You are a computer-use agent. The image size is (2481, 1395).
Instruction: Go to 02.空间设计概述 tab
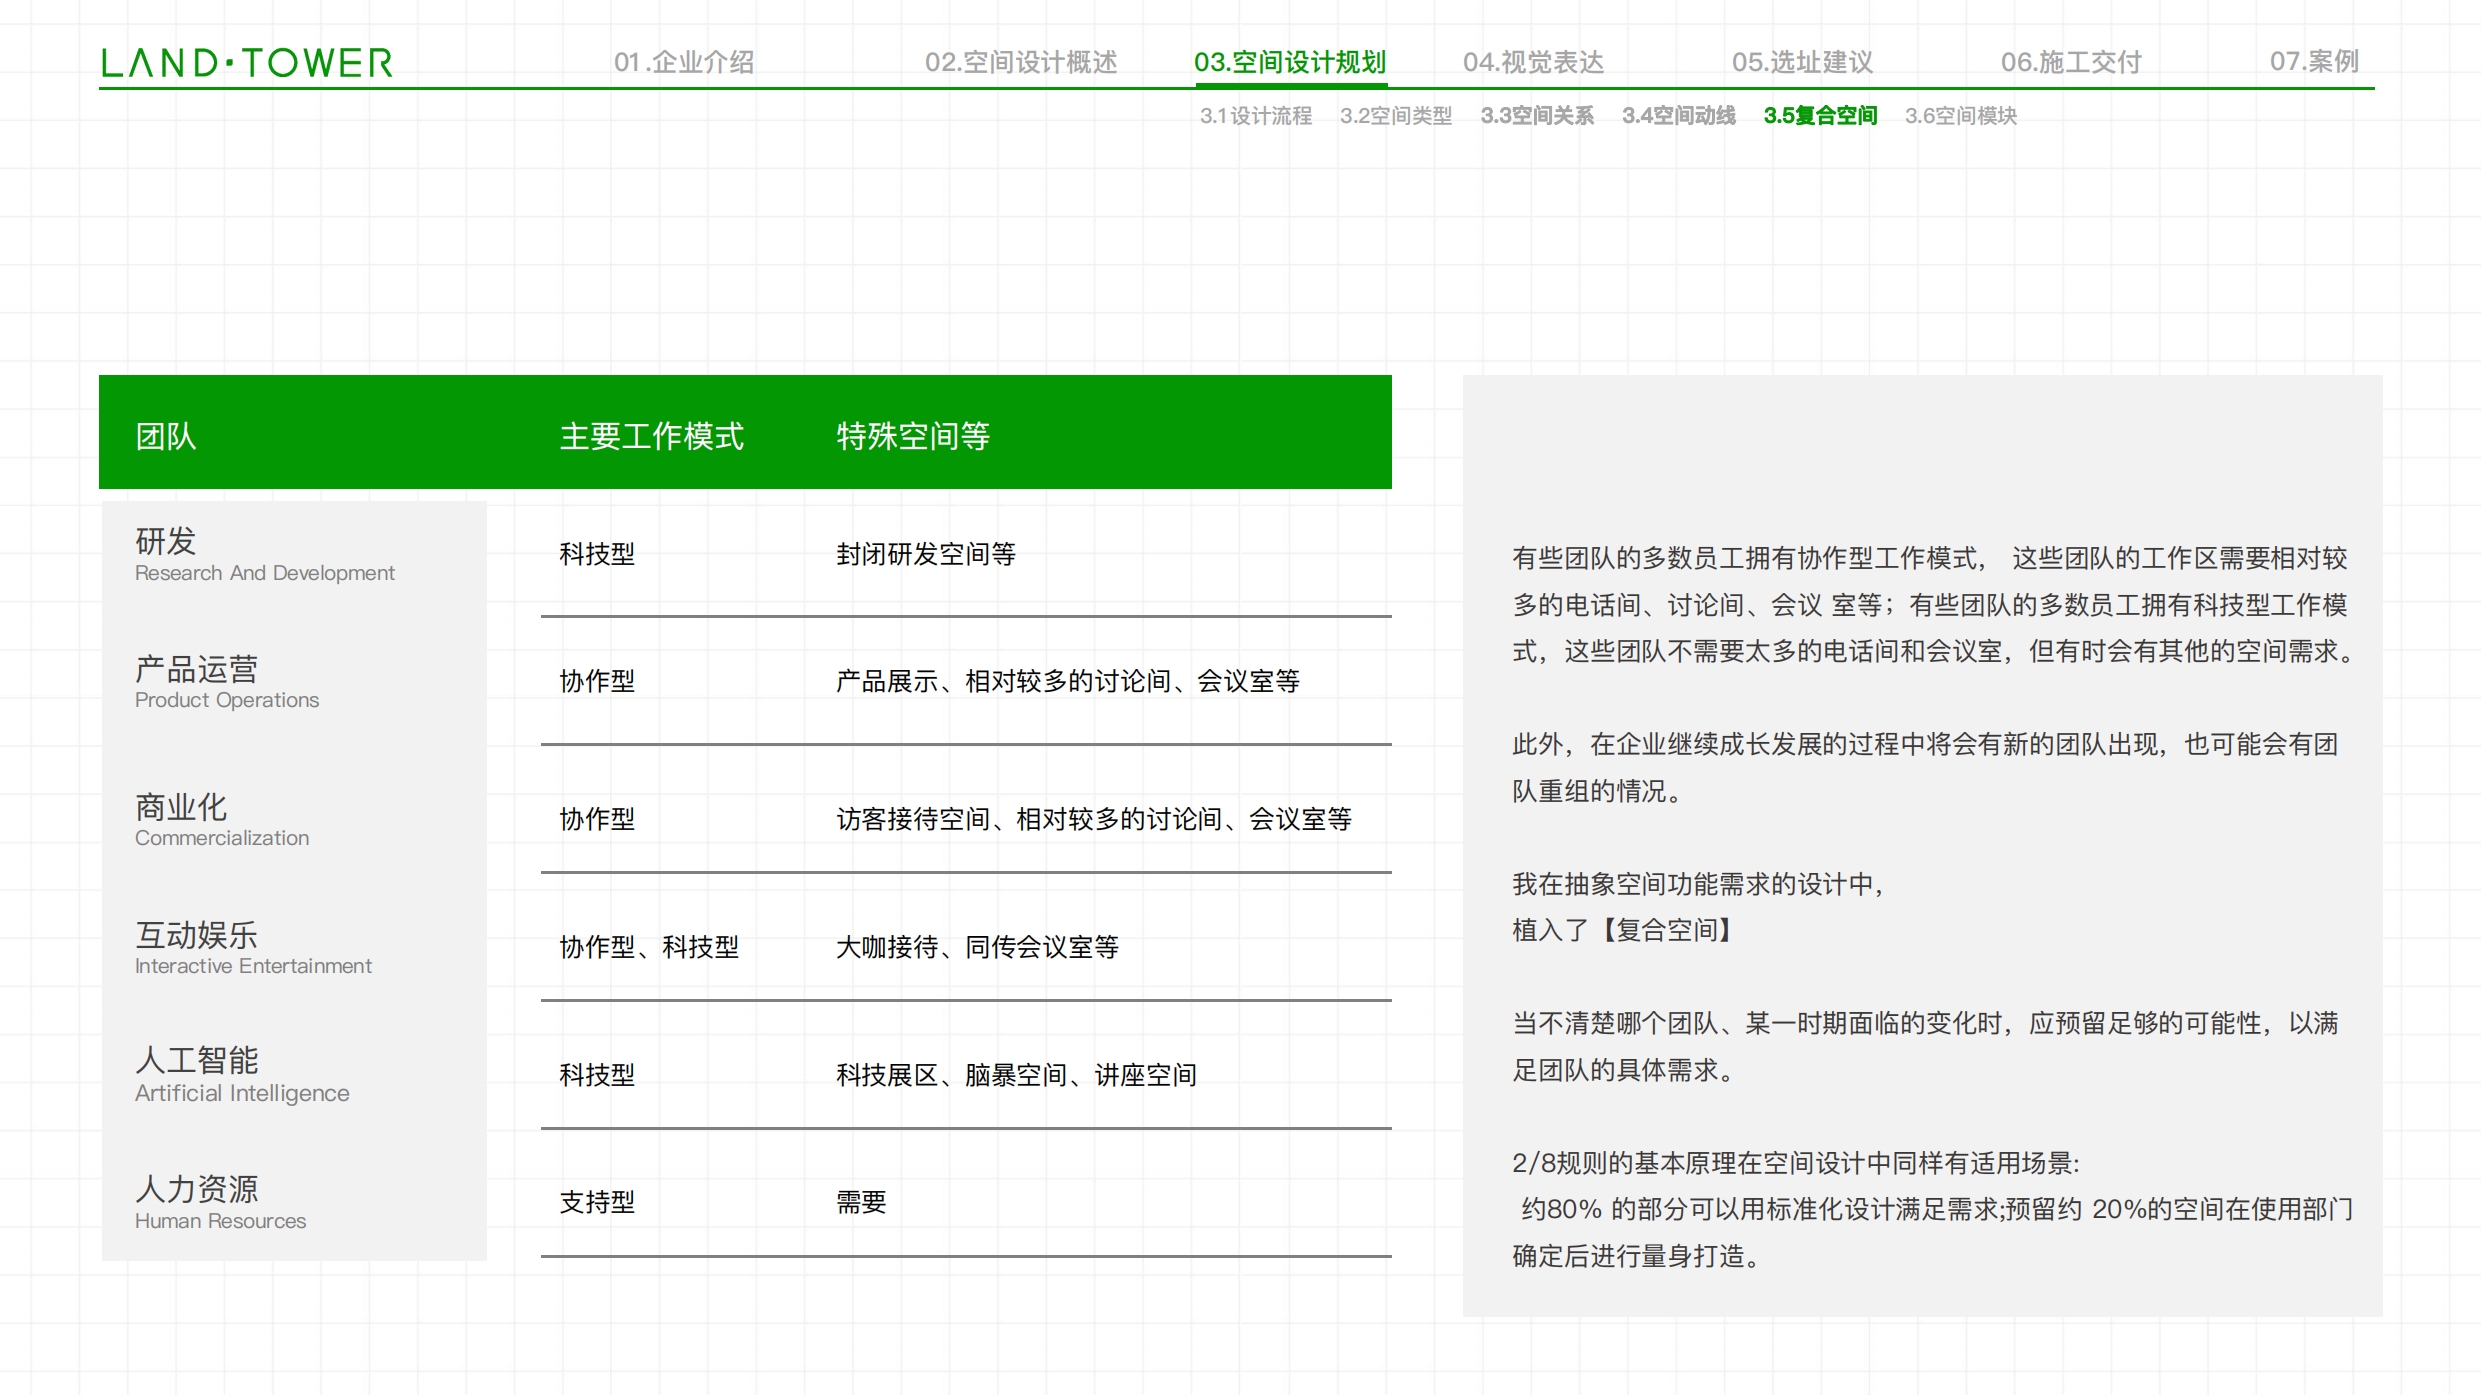[1021, 62]
